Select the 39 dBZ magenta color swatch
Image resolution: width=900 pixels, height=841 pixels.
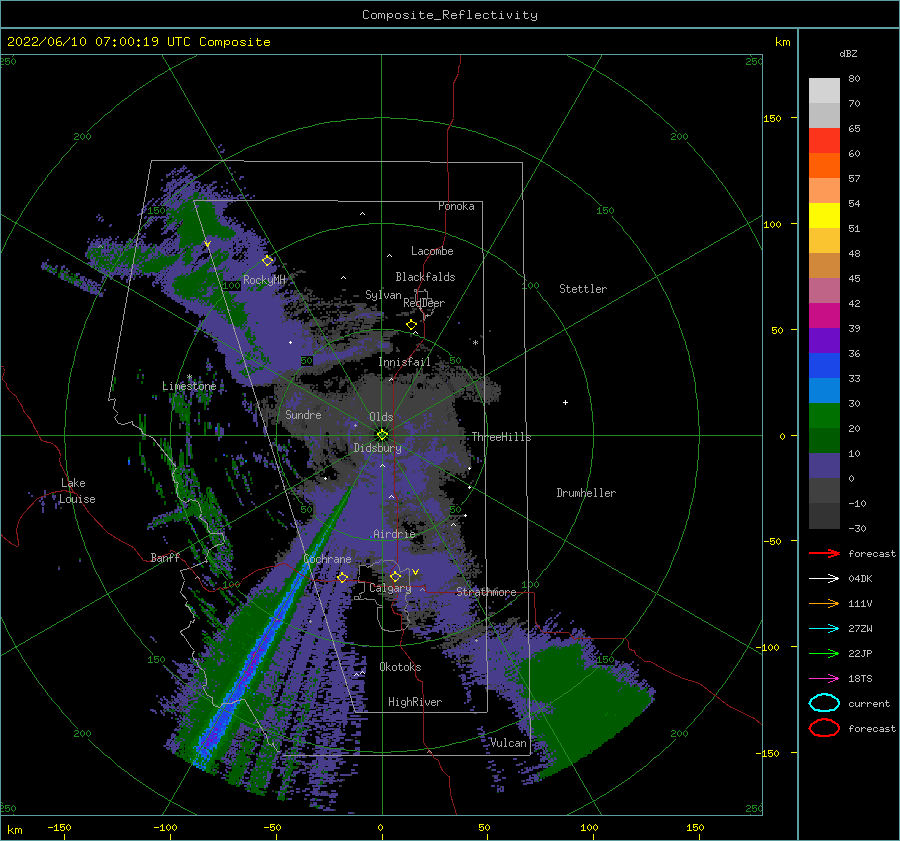[824, 315]
